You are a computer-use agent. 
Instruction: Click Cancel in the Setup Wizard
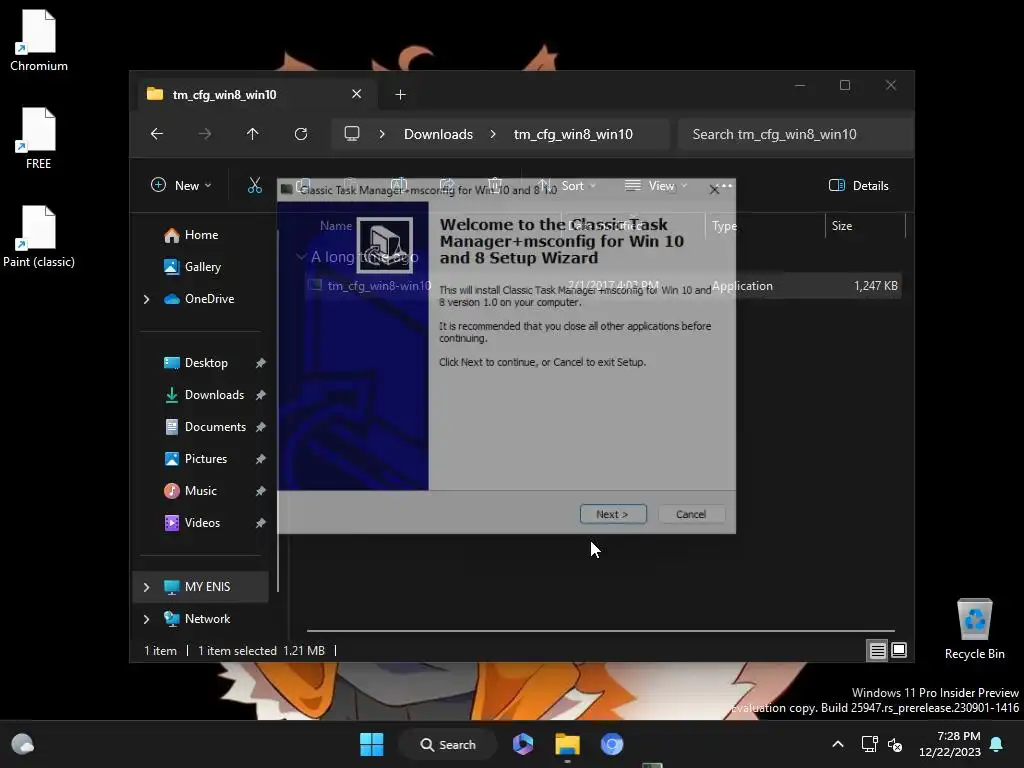click(691, 514)
